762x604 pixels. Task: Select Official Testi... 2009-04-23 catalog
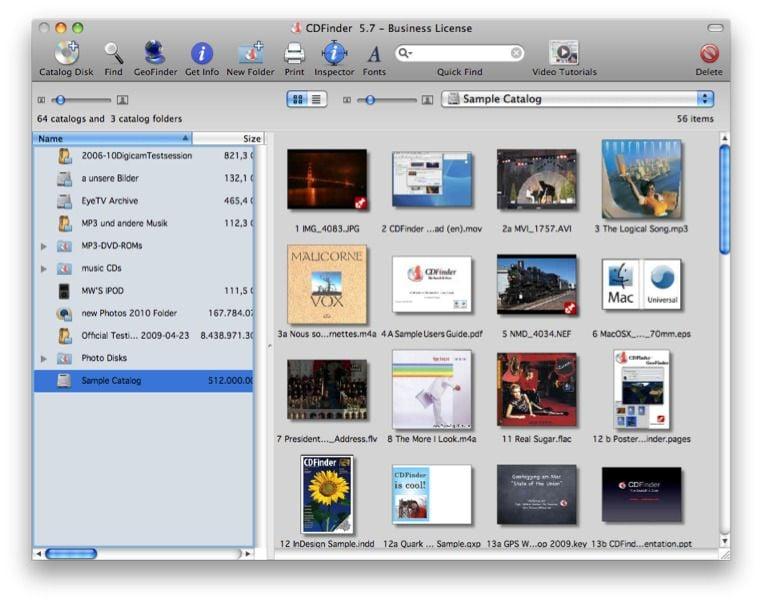click(144, 335)
